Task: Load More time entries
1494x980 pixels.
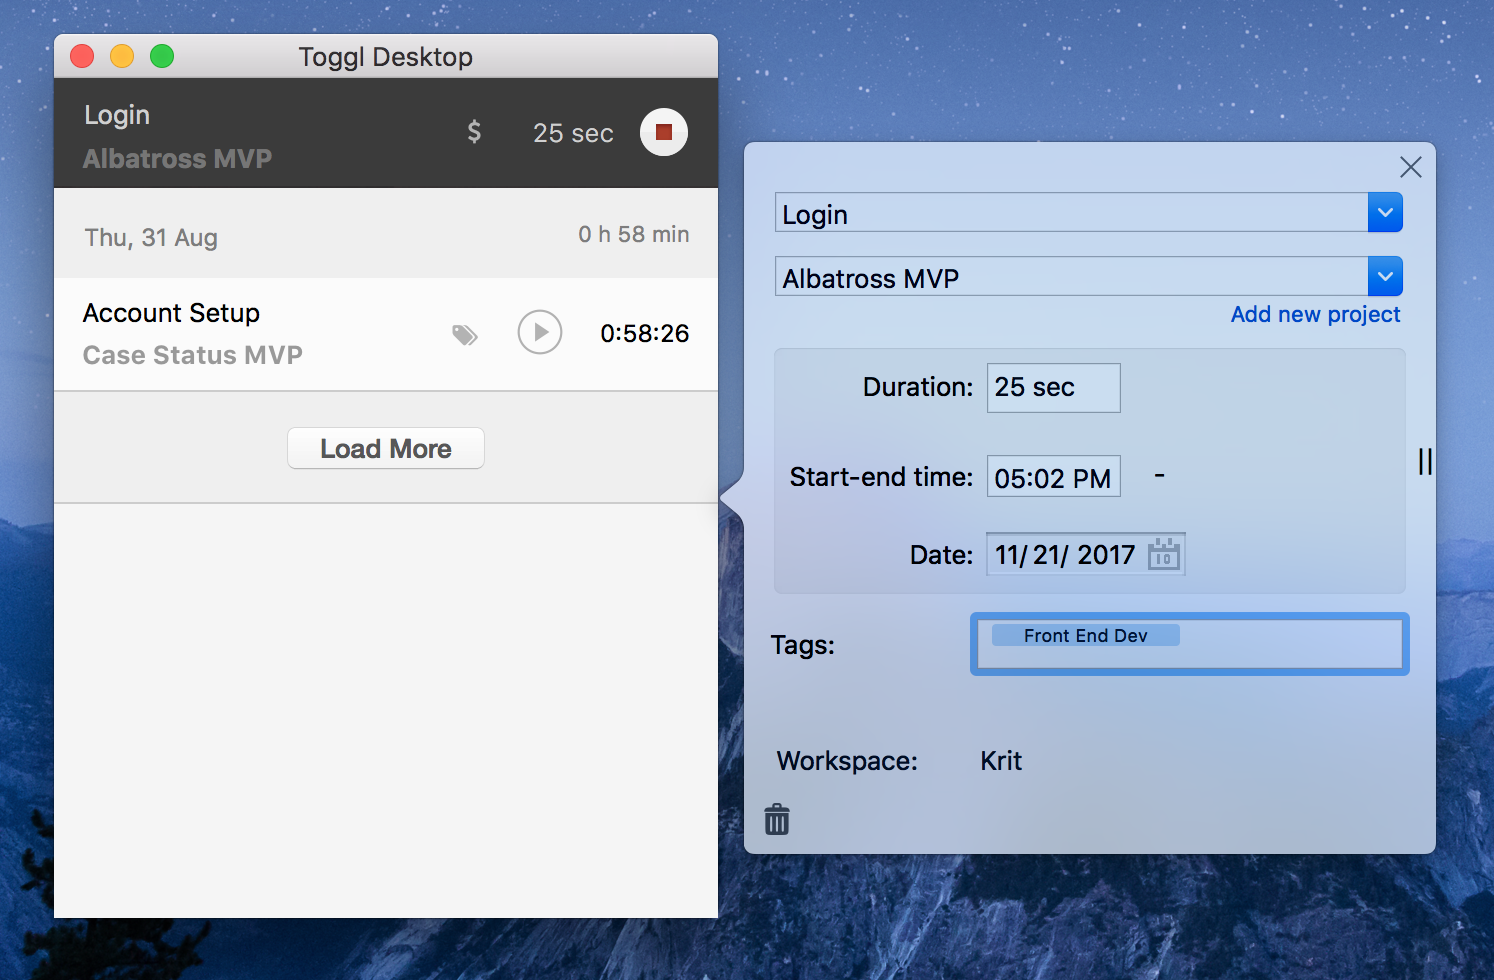Action: click(x=386, y=448)
